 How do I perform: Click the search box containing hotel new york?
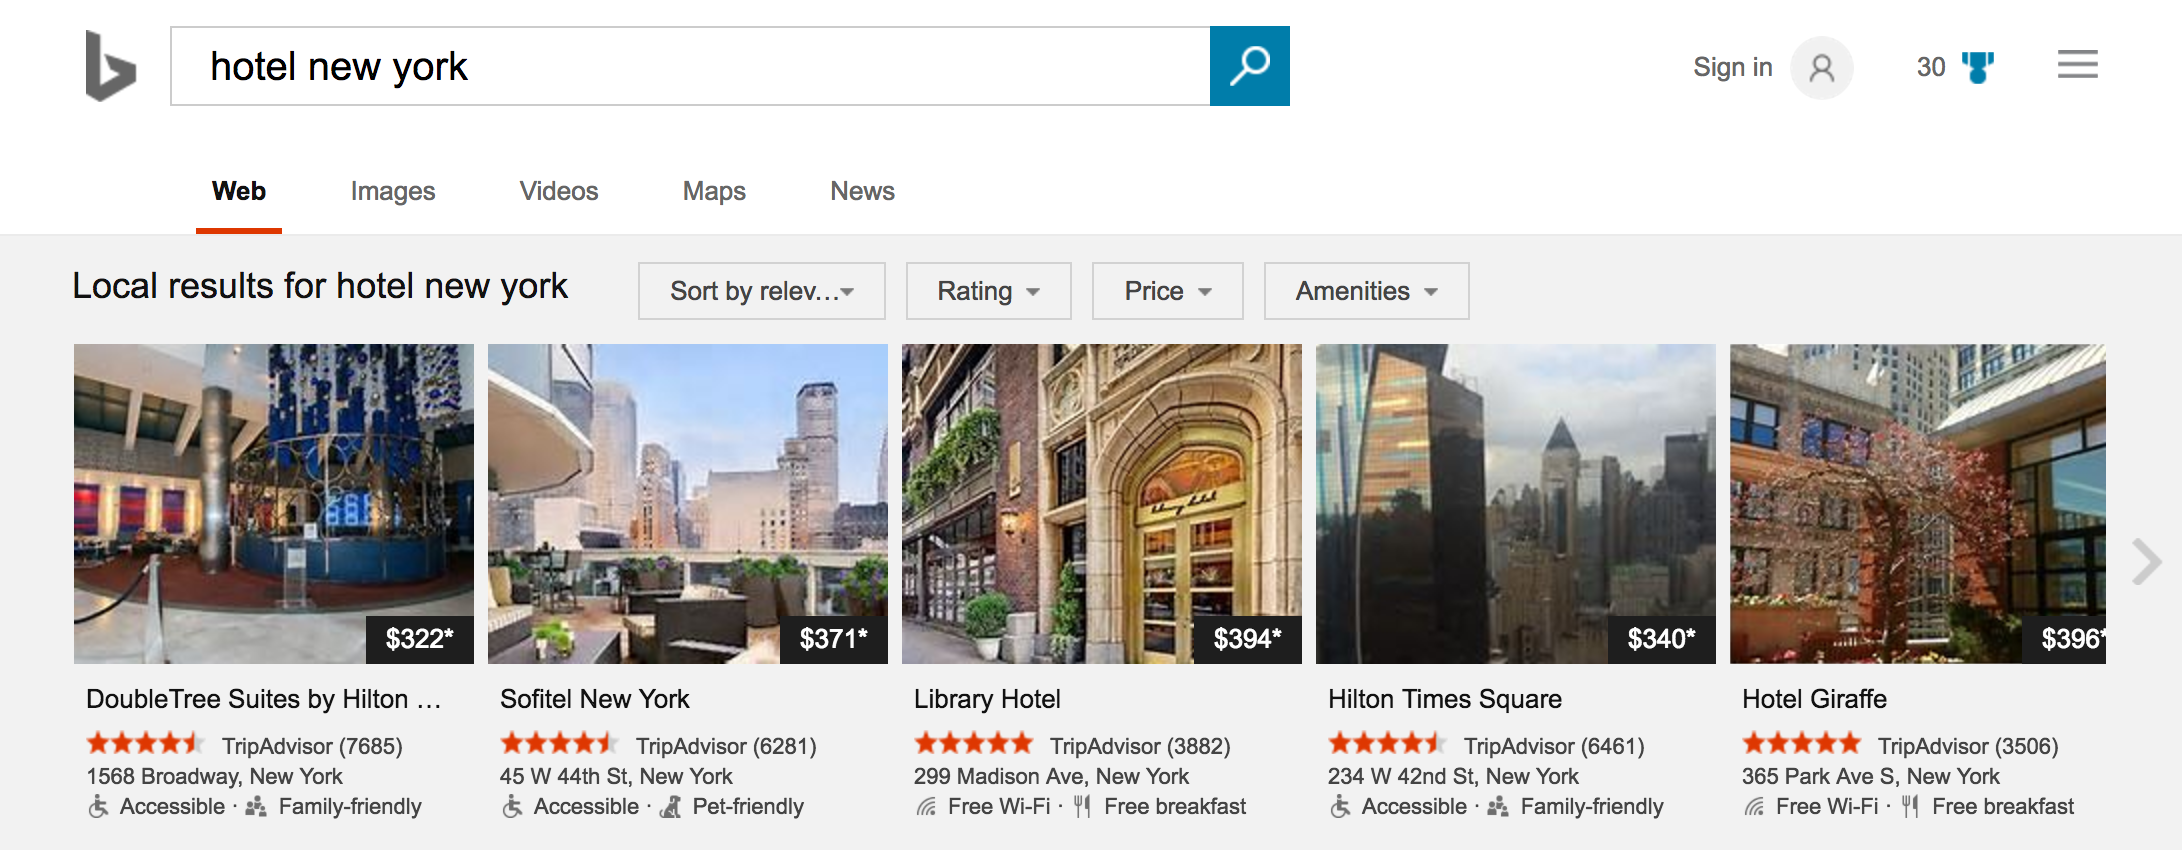point(690,66)
